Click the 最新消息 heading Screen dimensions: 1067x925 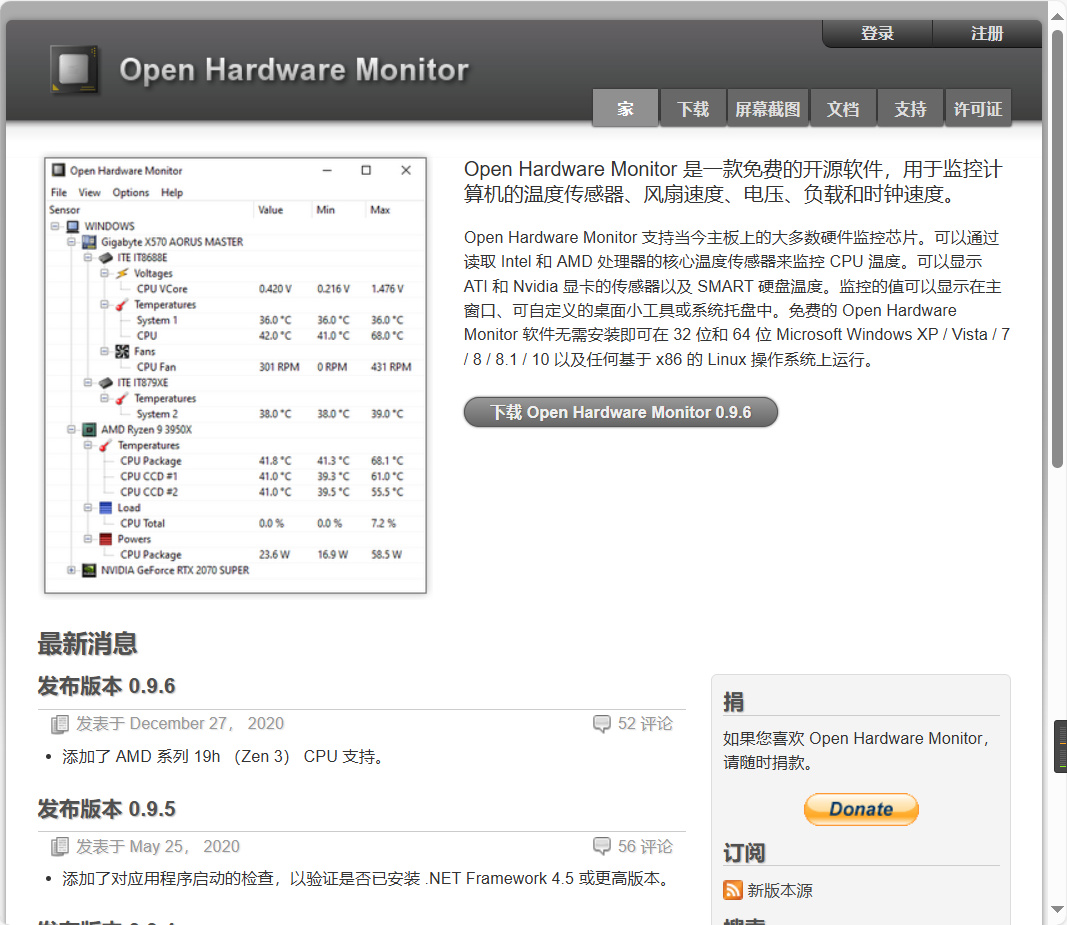coord(88,643)
